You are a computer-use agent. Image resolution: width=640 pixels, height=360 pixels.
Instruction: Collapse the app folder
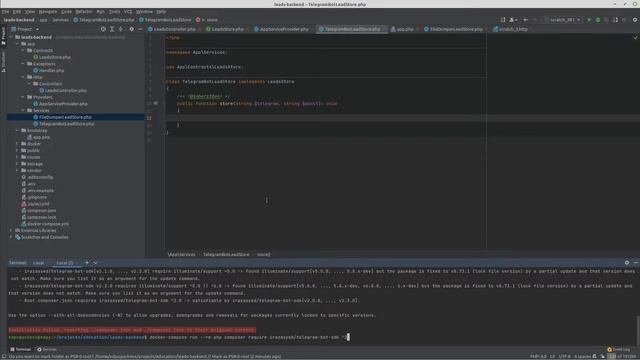point(17,44)
